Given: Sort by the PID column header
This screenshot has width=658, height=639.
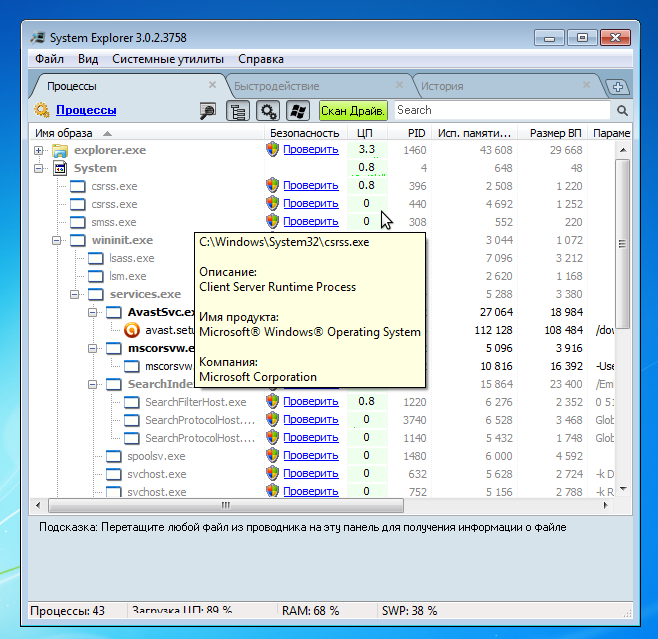Looking at the screenshot, I should point(410,133).
